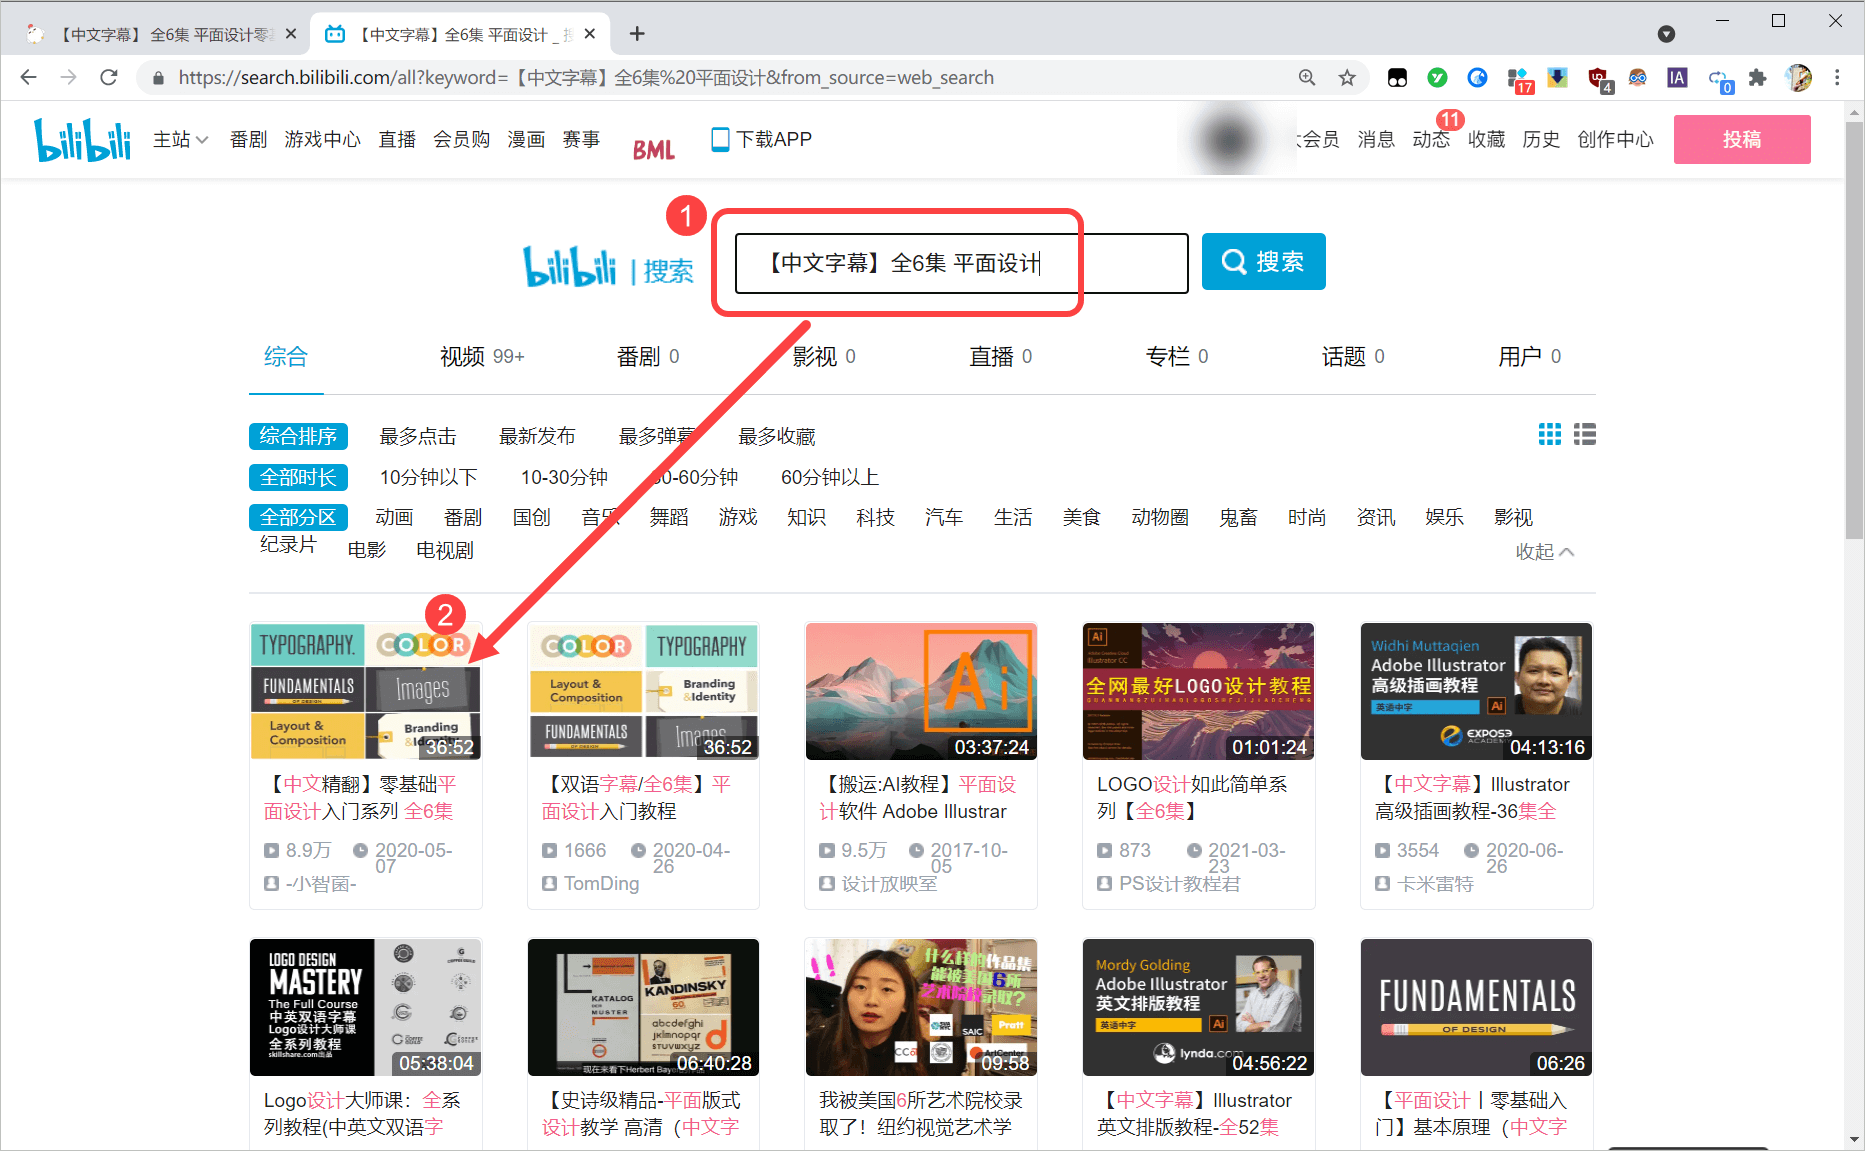Select the 综合 results tab

tap(286, 357)
